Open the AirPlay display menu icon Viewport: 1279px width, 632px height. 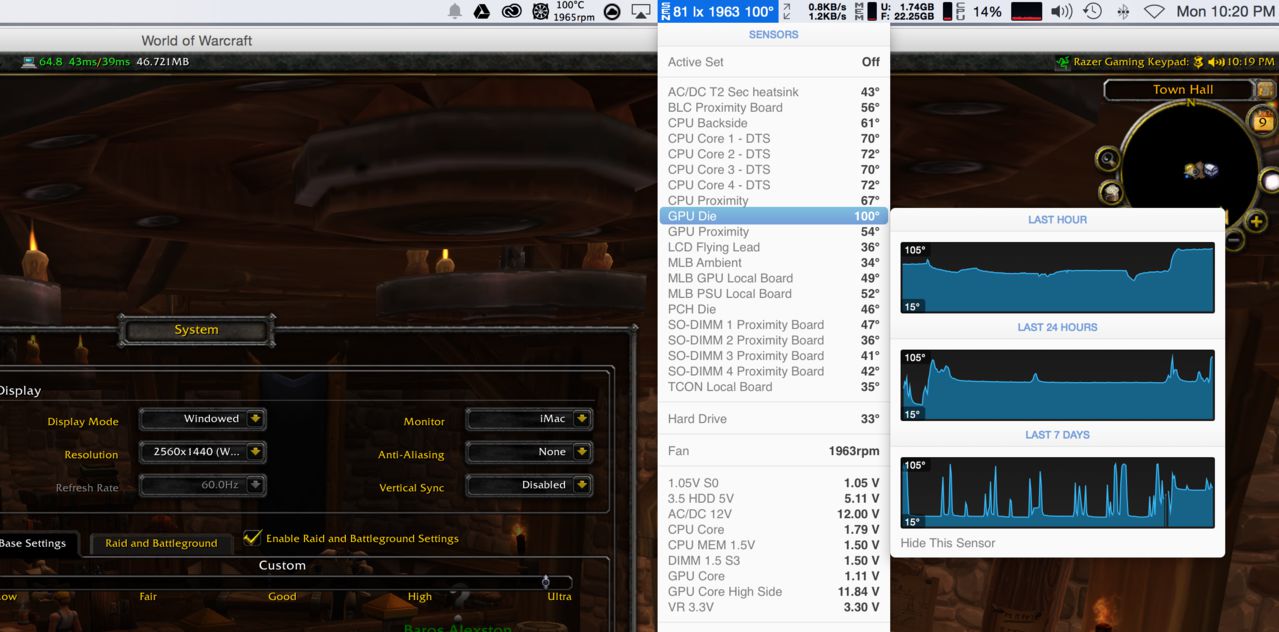[x=641, y=12]
